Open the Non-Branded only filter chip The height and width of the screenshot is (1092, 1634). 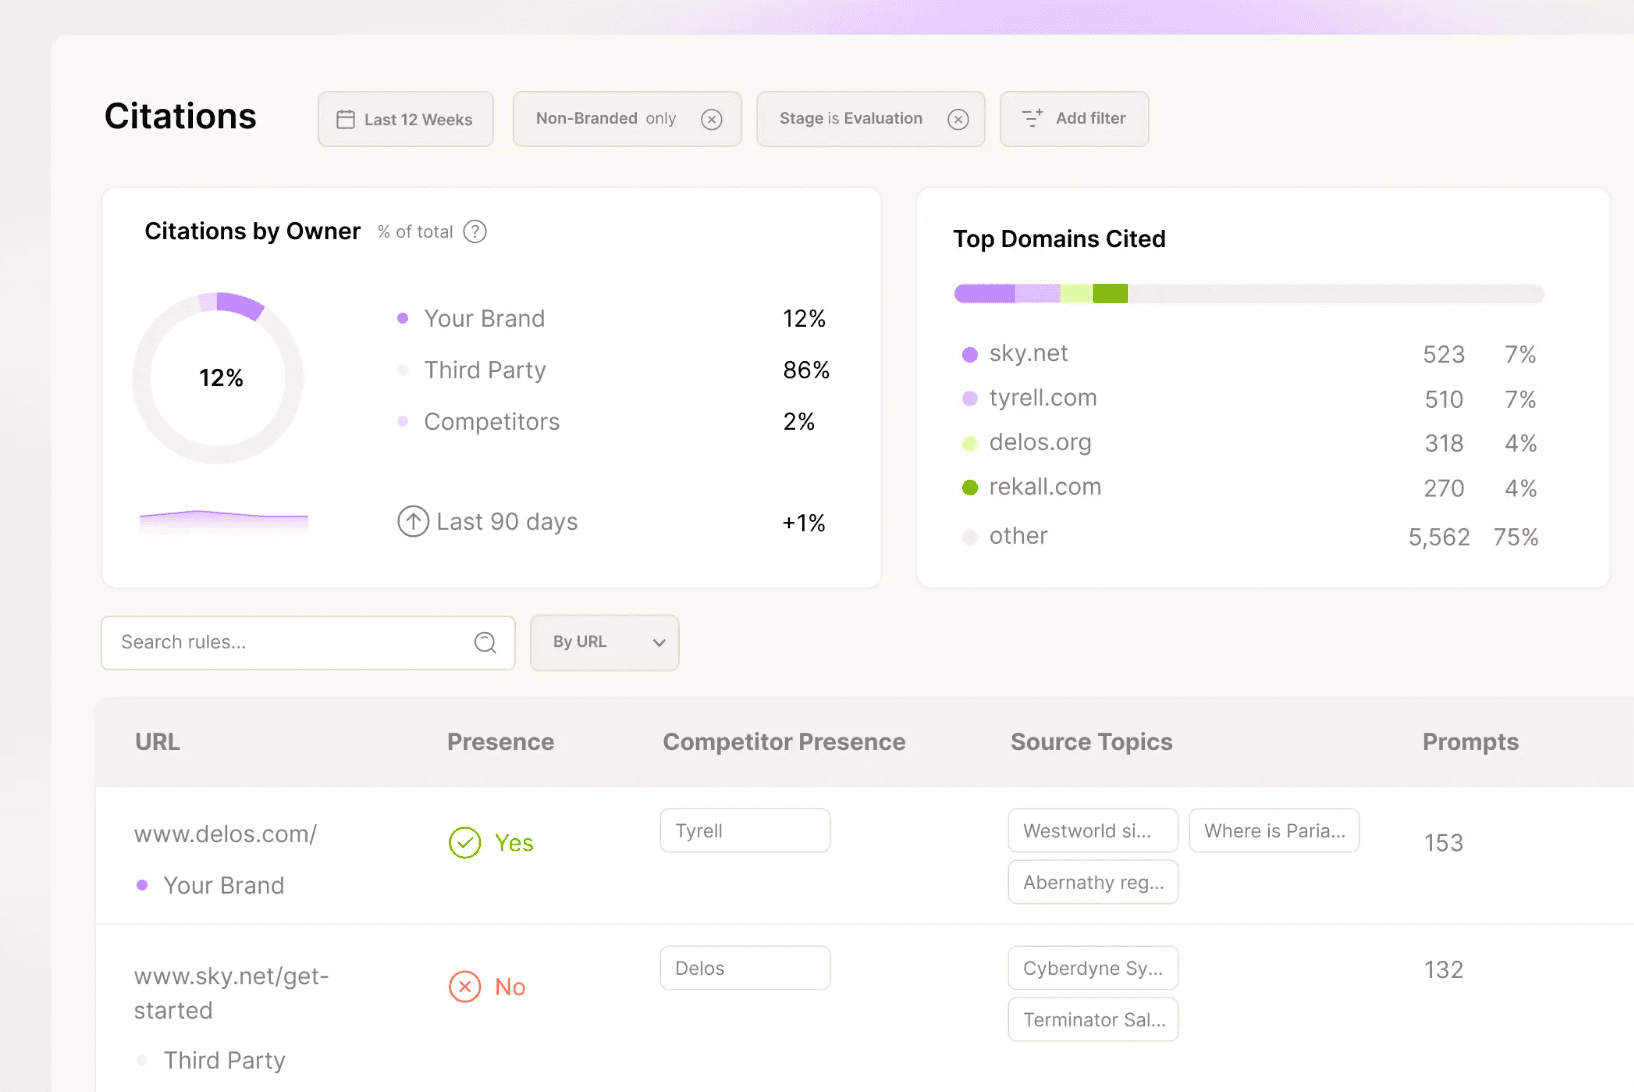pos(627,119)
